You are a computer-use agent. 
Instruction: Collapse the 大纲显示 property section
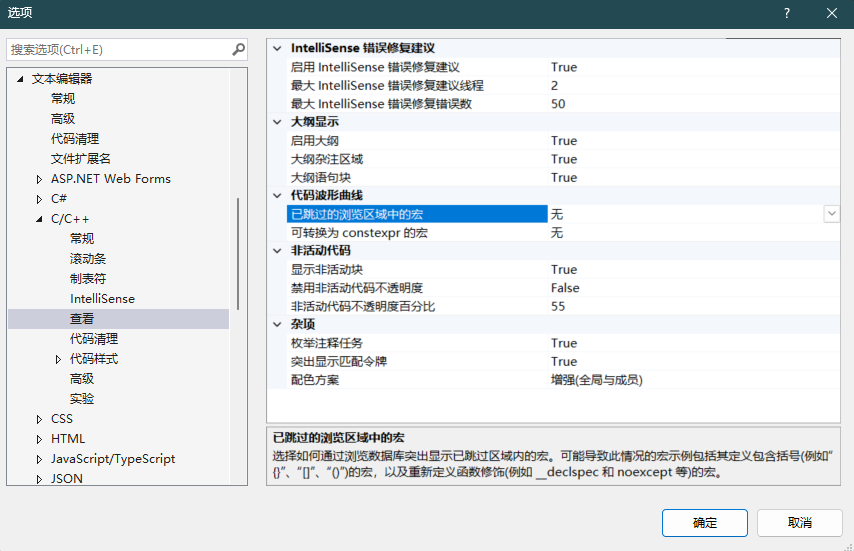(x=278, y=122)
